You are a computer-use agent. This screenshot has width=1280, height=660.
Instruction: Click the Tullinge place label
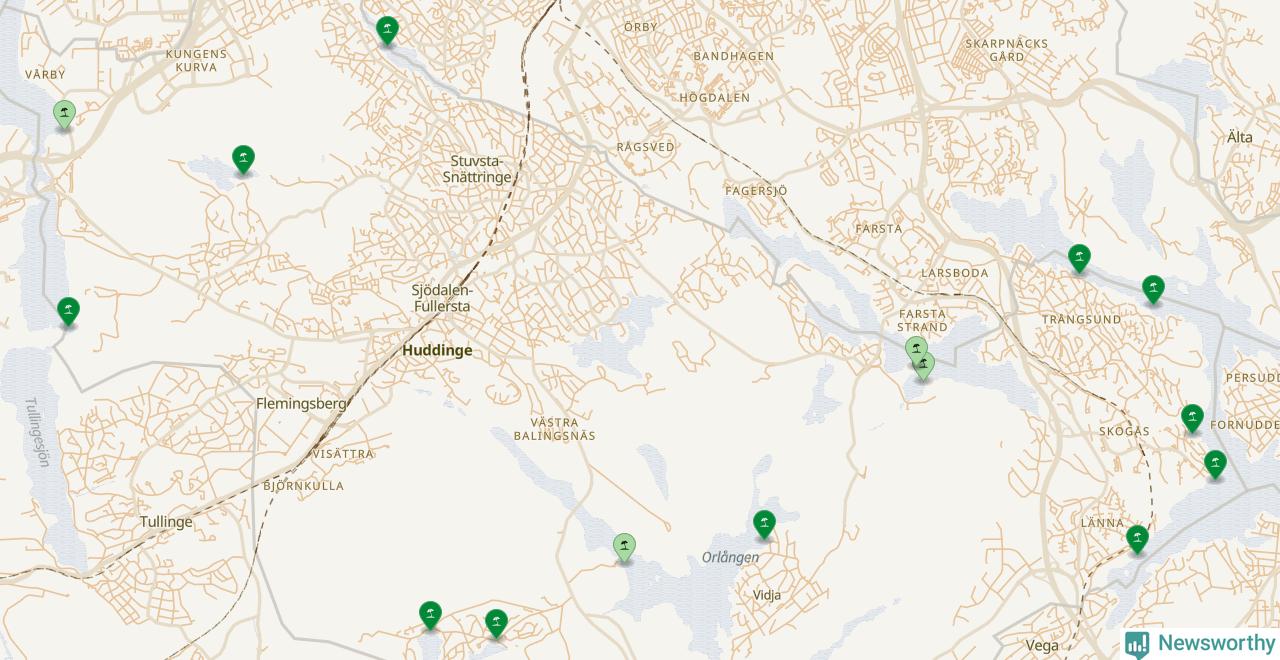(166, 522)
